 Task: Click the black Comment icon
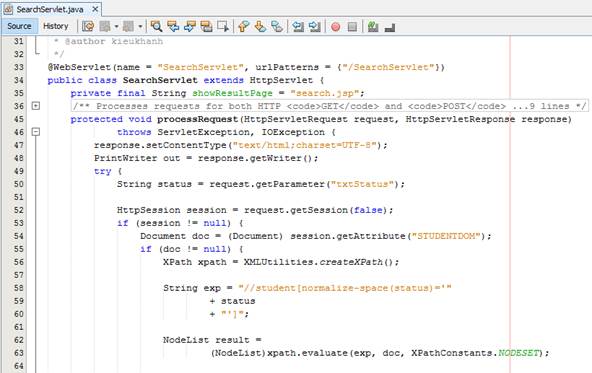[390, 27]
